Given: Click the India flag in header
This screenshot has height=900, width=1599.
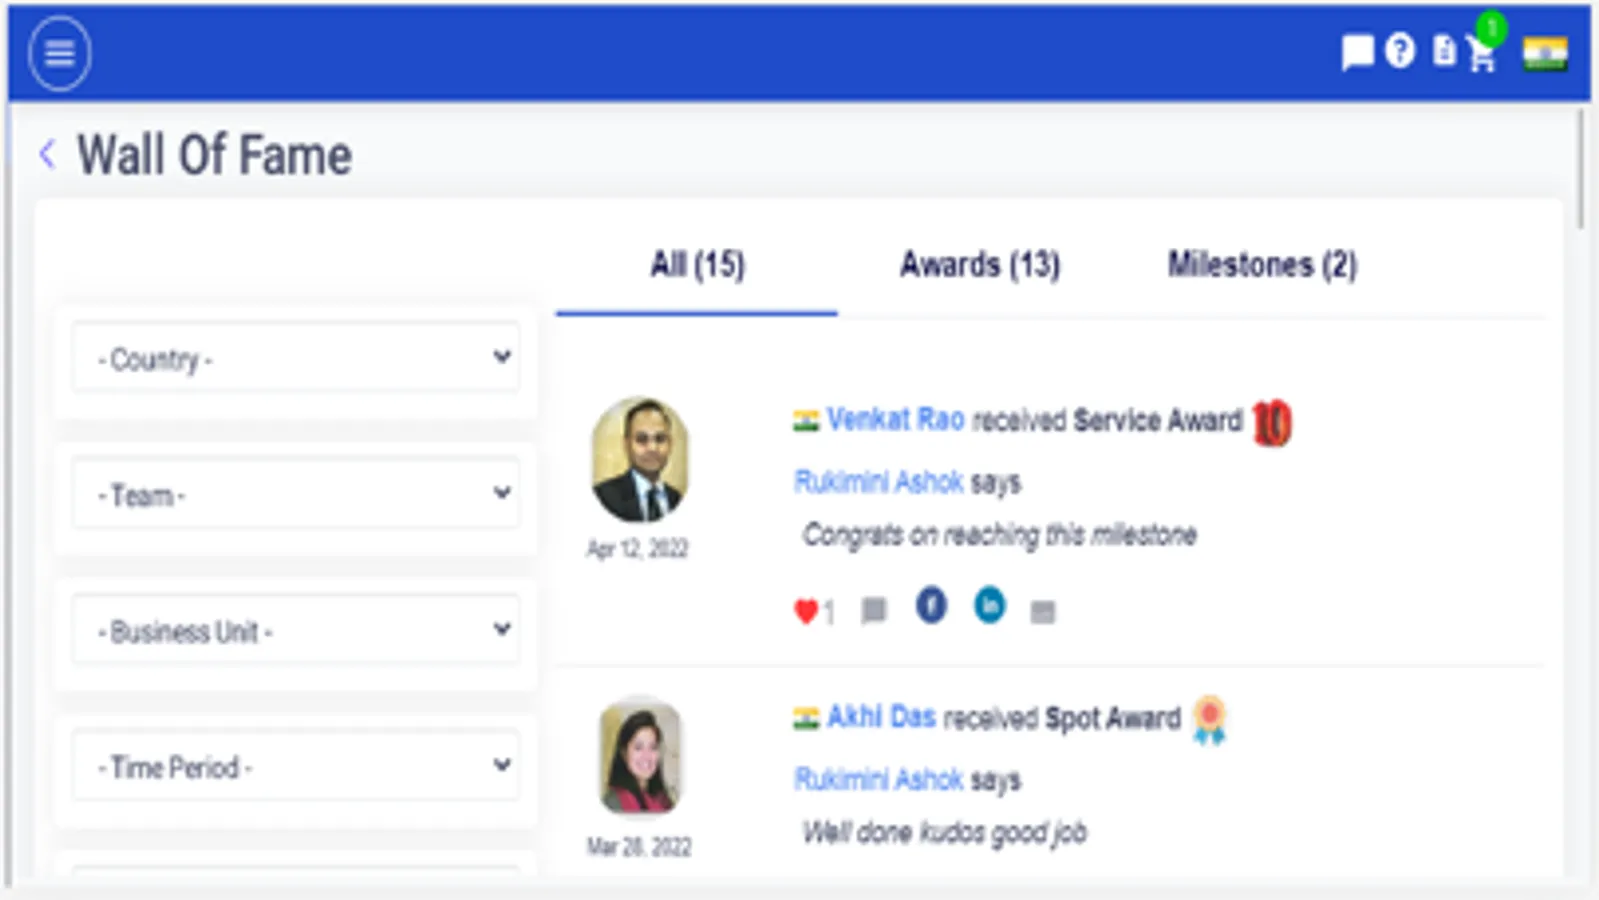Looking at the screenshot, I should [x=1545, y=53].
